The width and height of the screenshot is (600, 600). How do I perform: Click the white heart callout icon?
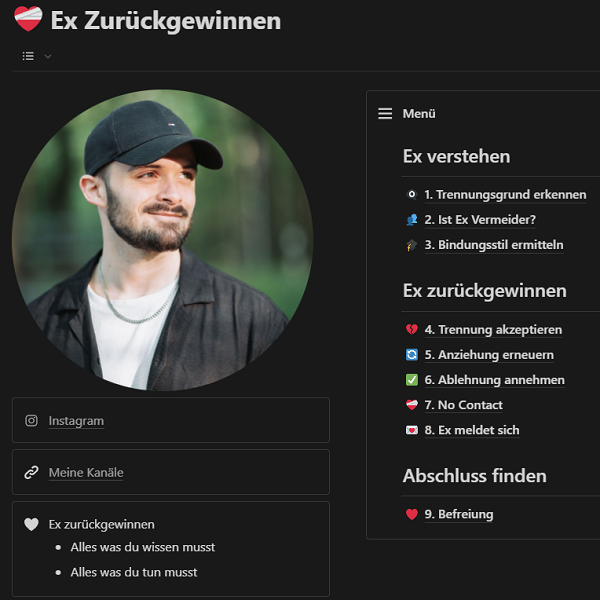[x=31, y=524]
